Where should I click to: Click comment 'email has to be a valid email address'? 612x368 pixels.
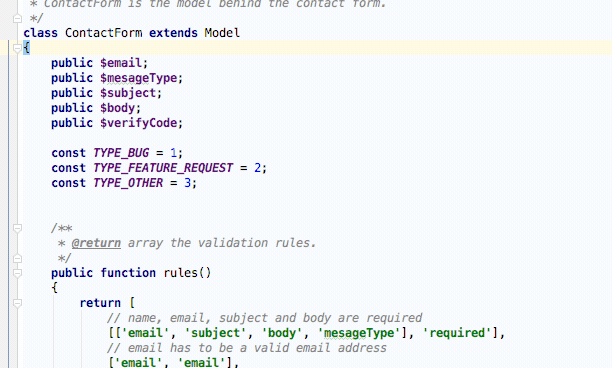(257, 348)
